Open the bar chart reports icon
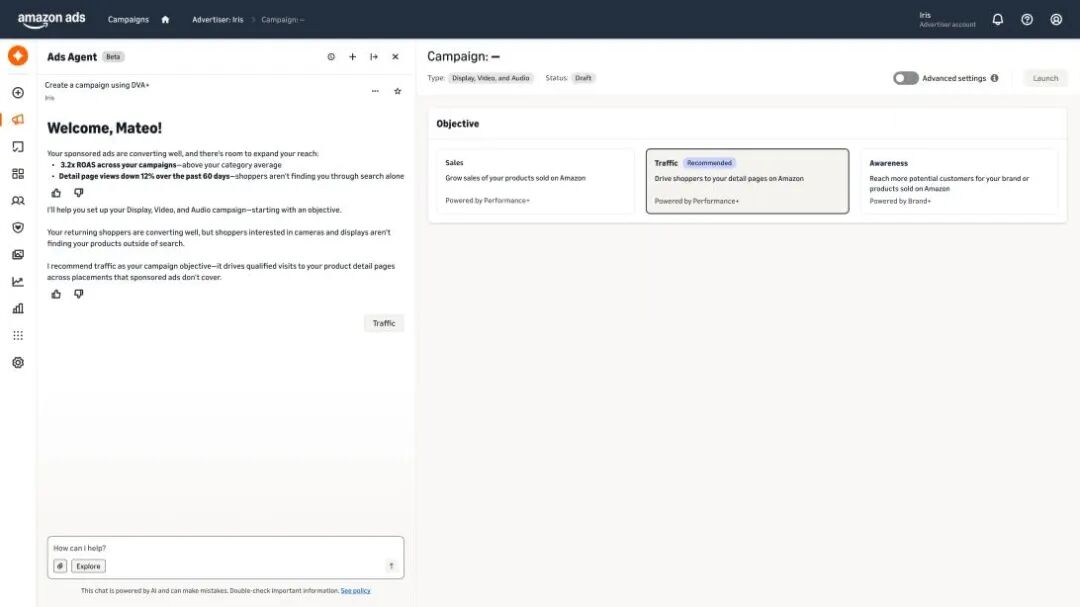 click(x=18, y=309)
